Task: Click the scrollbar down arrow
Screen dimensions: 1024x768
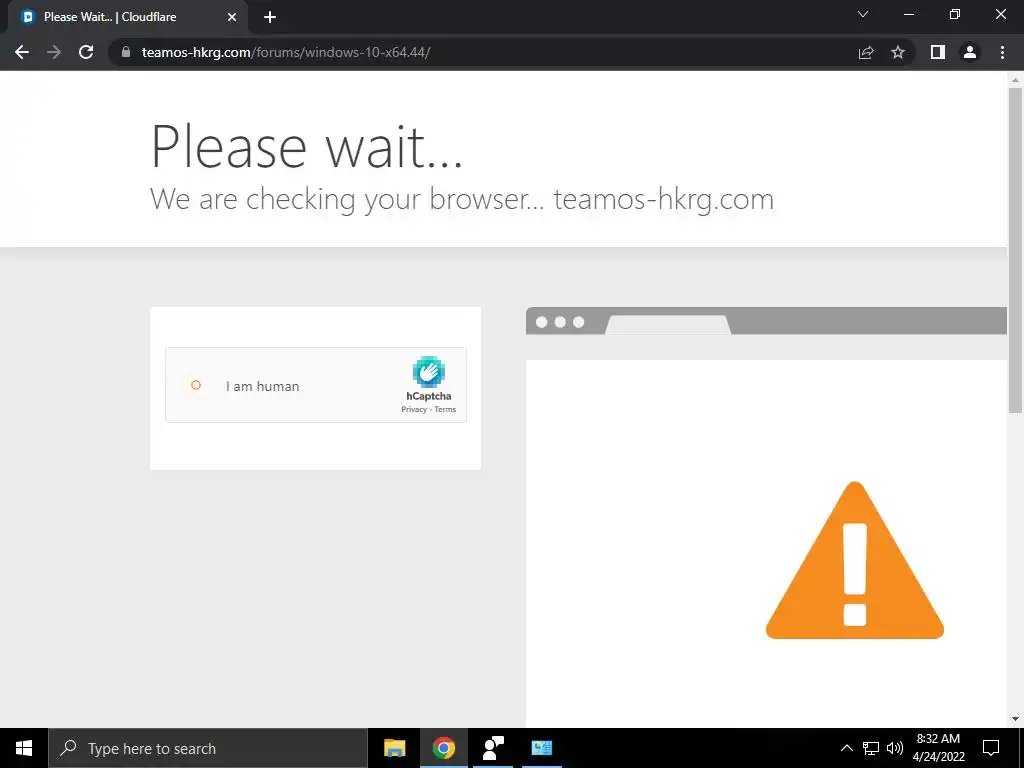Action: (1015, 719)
